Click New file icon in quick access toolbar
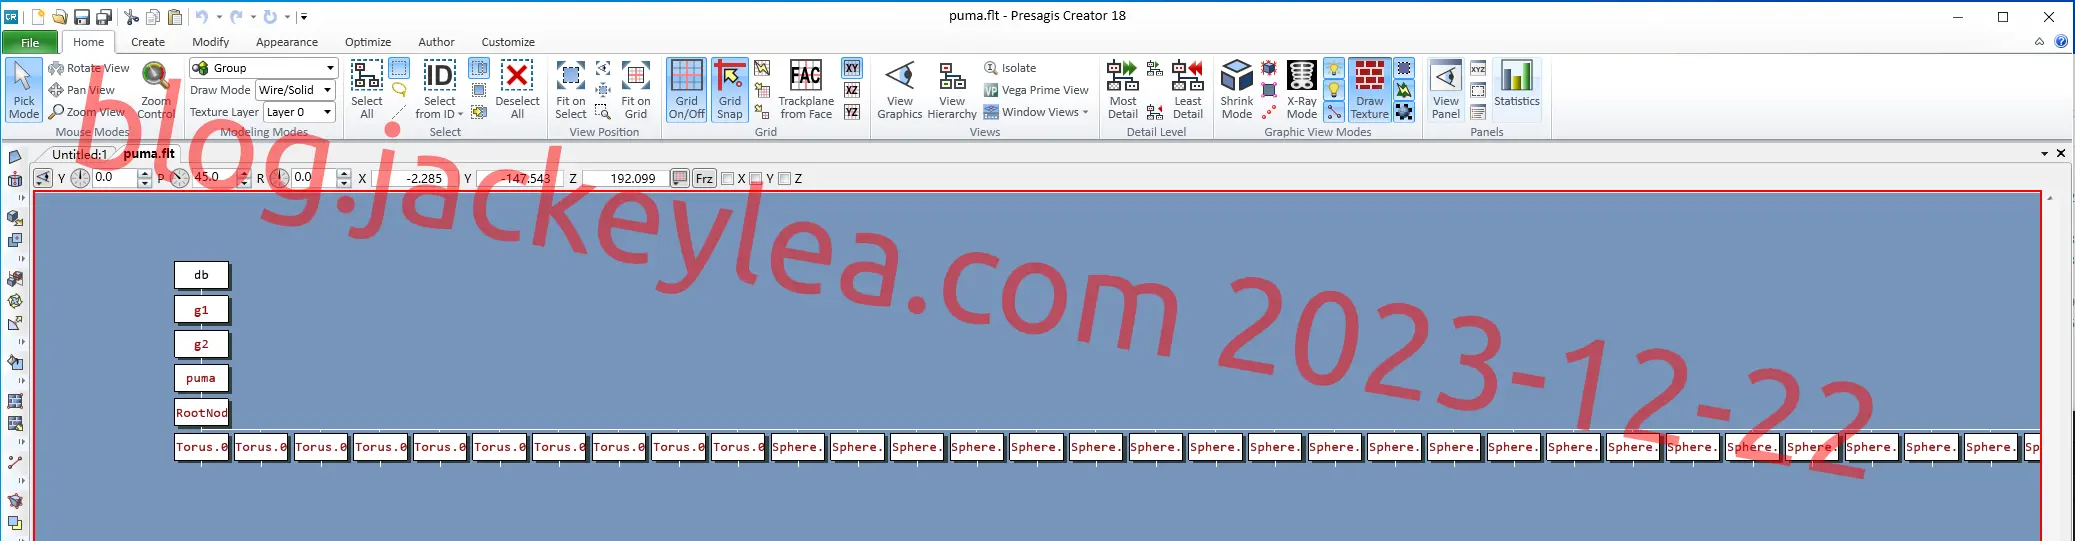 point(38,17)
